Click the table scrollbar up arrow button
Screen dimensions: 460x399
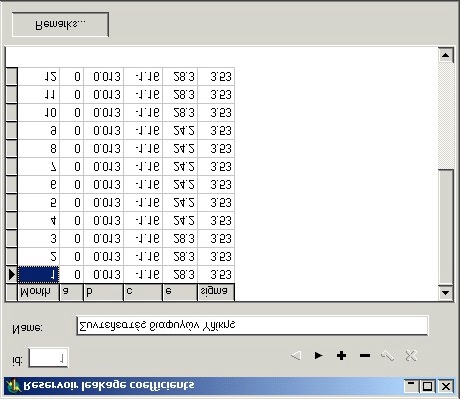tap(446, 55)
